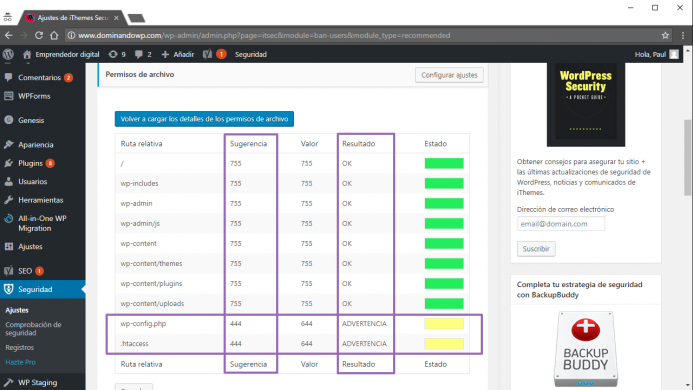Open the WordPress logo menu

point(8,54)
